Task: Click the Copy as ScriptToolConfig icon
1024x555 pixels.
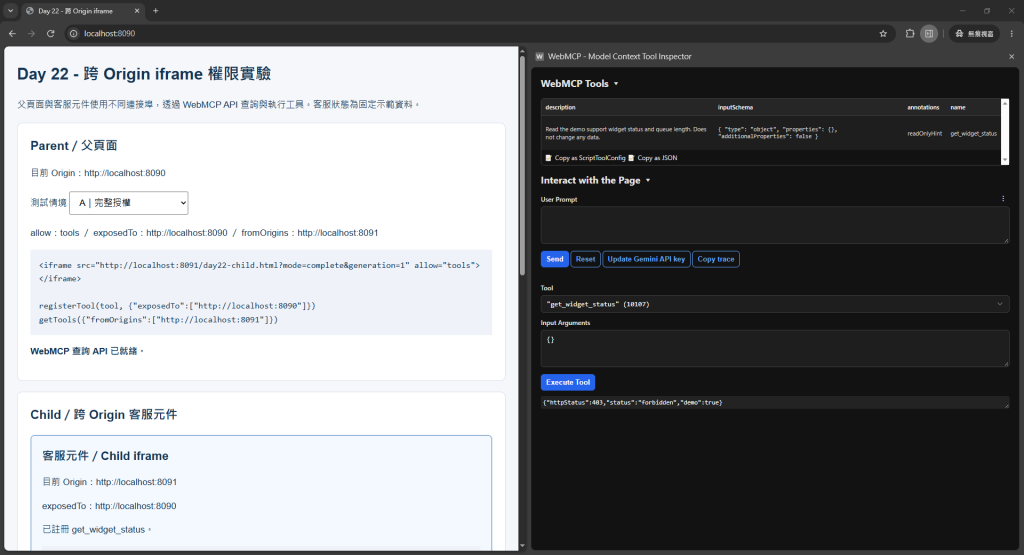Action: [549, 158]
